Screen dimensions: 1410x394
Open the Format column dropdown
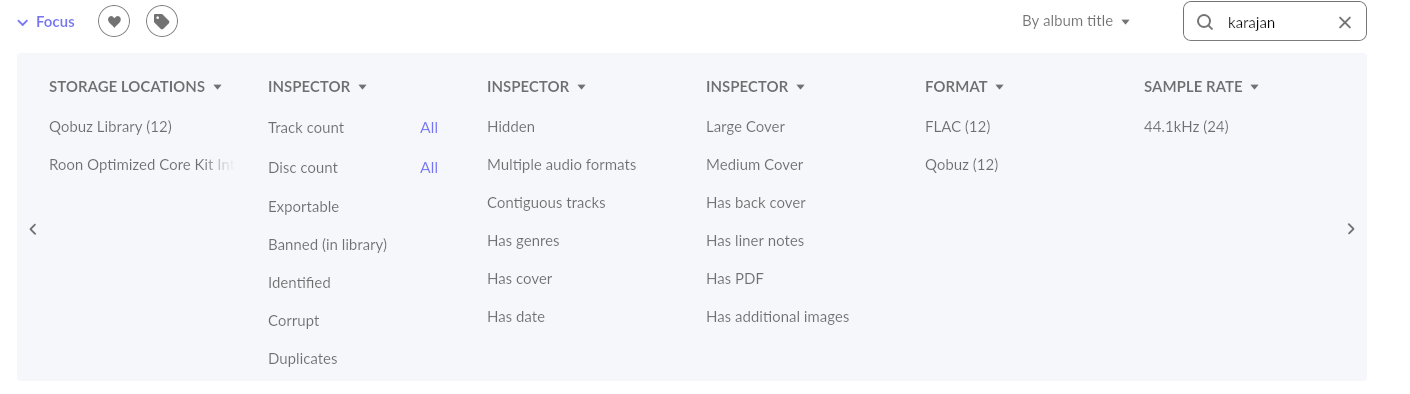click(964, 87)
